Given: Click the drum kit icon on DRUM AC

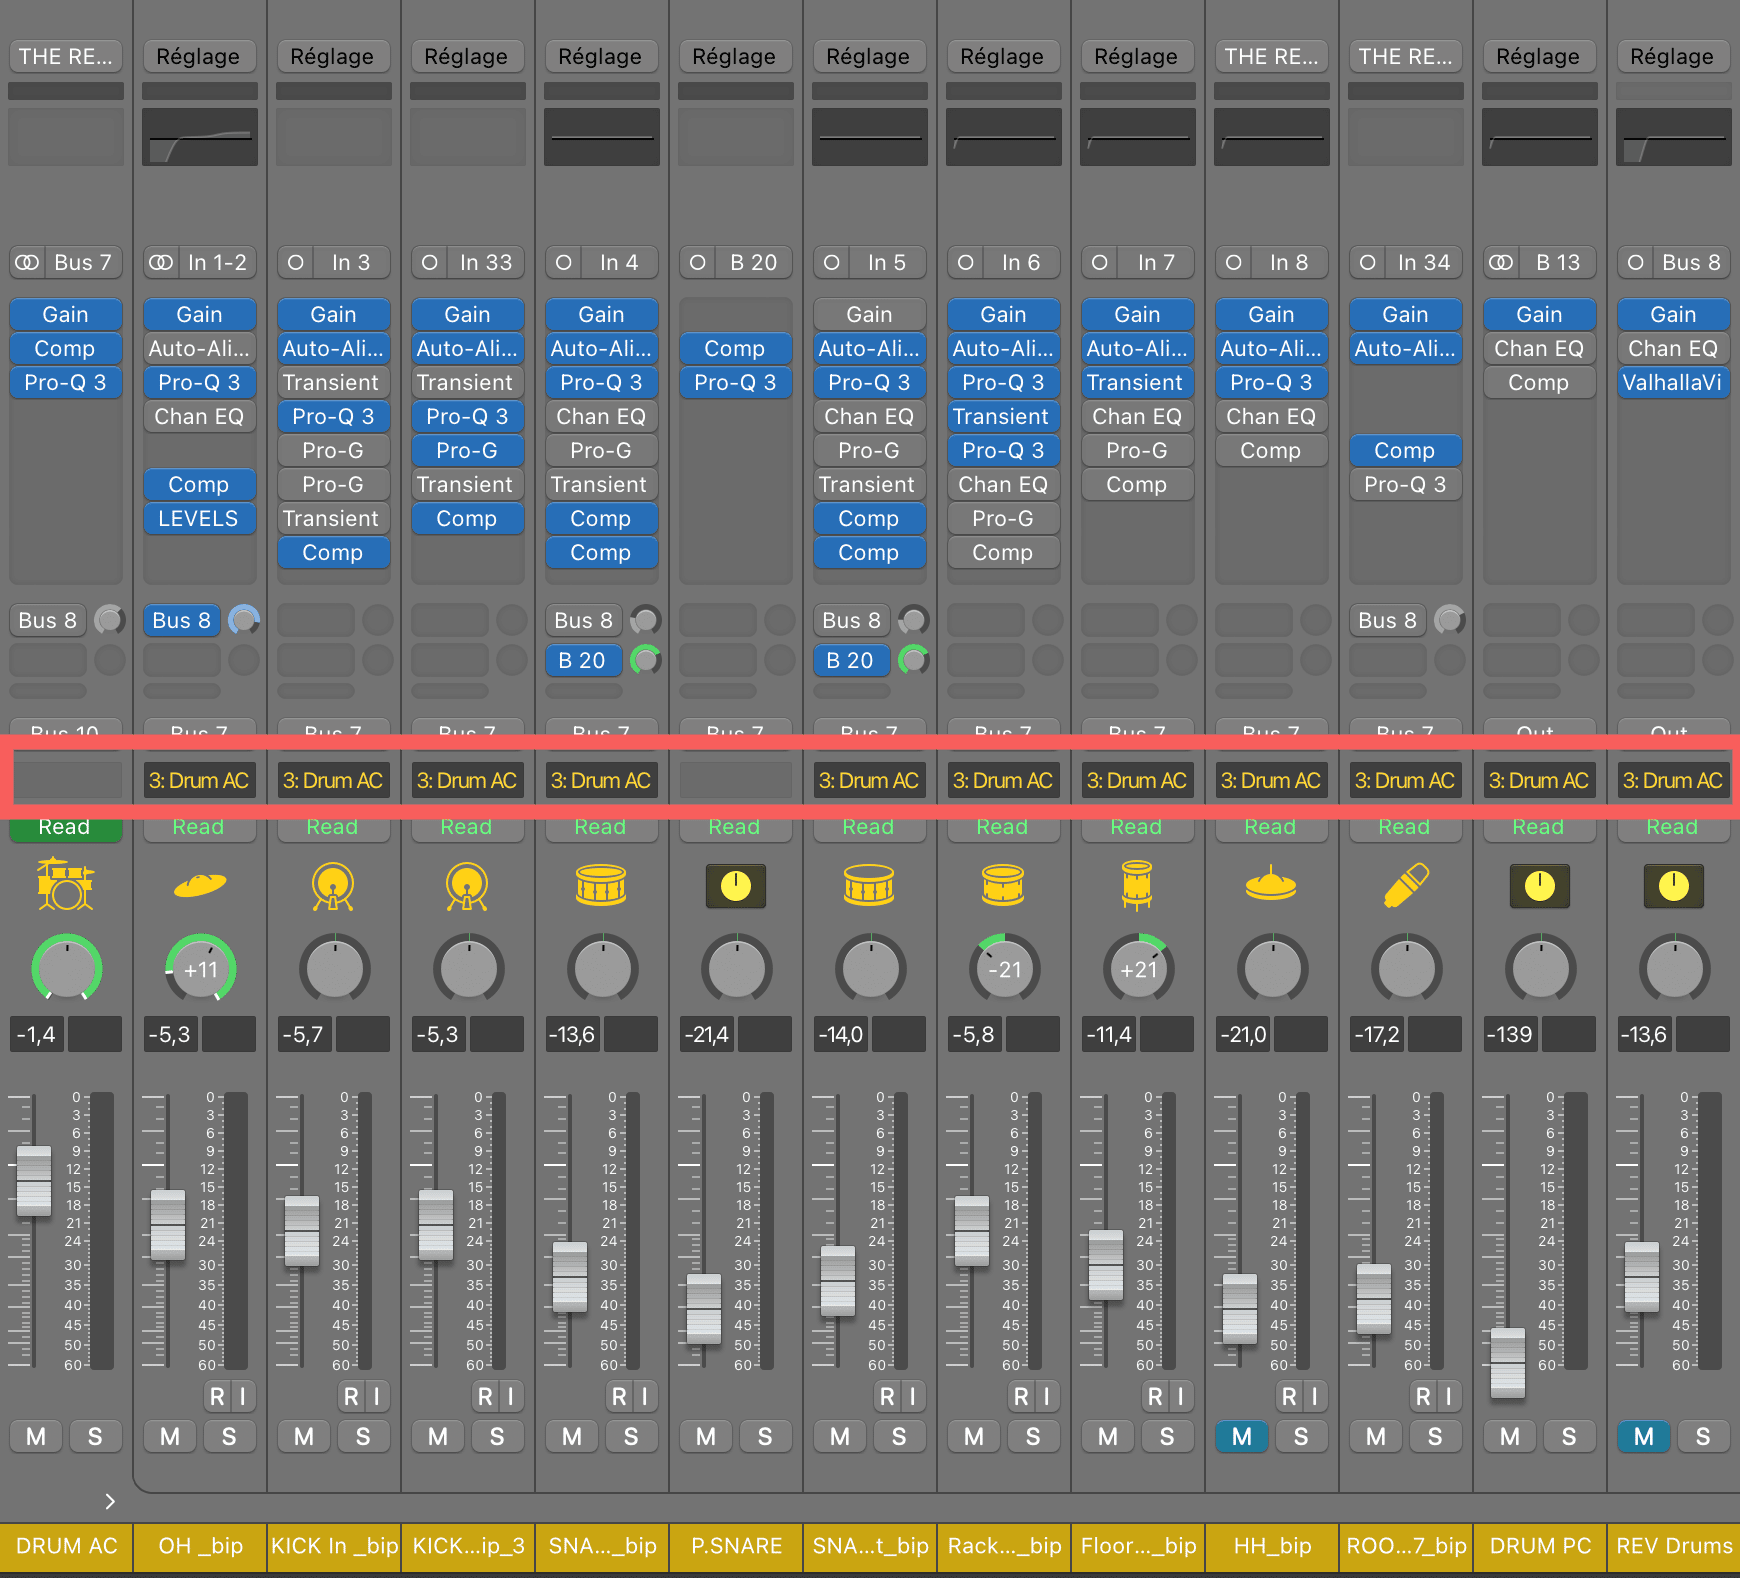Looking at the screenshot, I should coord(65,885).
